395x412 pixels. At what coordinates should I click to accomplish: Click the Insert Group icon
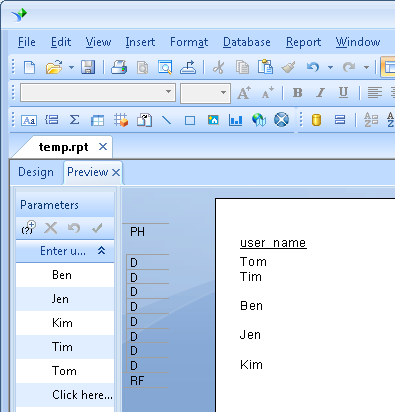(x=52, y=120)
